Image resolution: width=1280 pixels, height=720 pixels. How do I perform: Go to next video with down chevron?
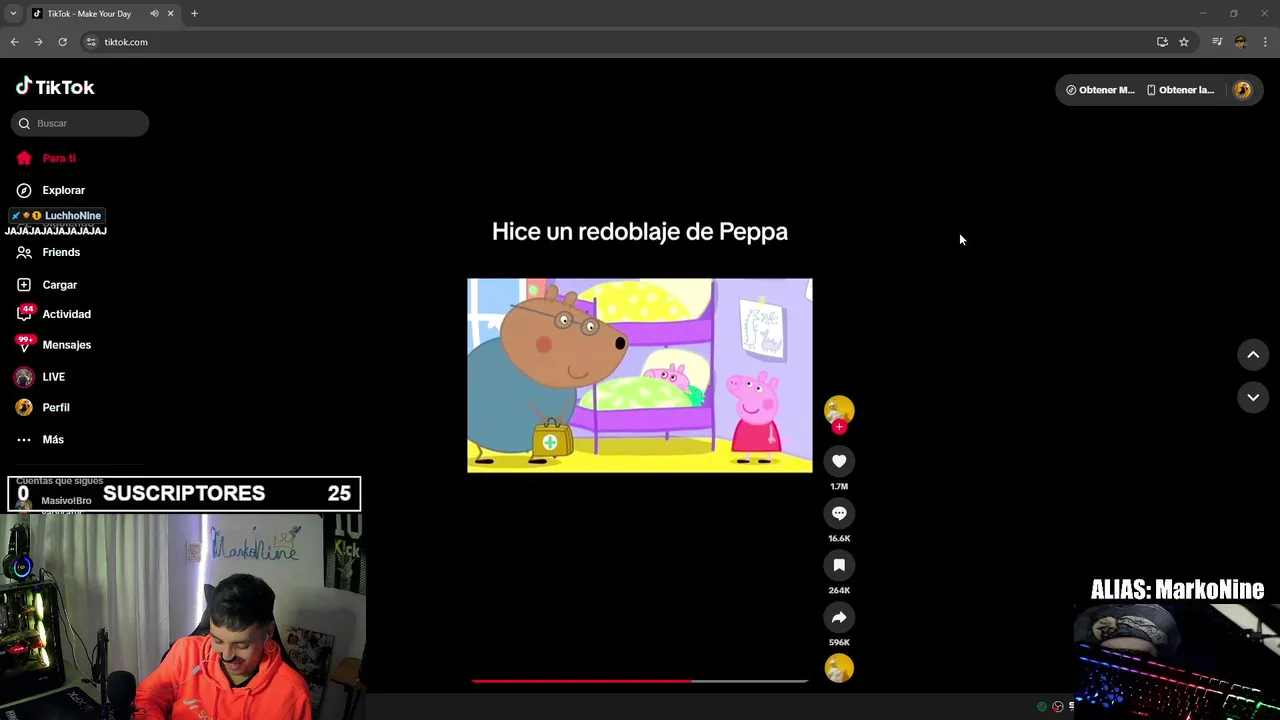click(x=1253, y=398)
